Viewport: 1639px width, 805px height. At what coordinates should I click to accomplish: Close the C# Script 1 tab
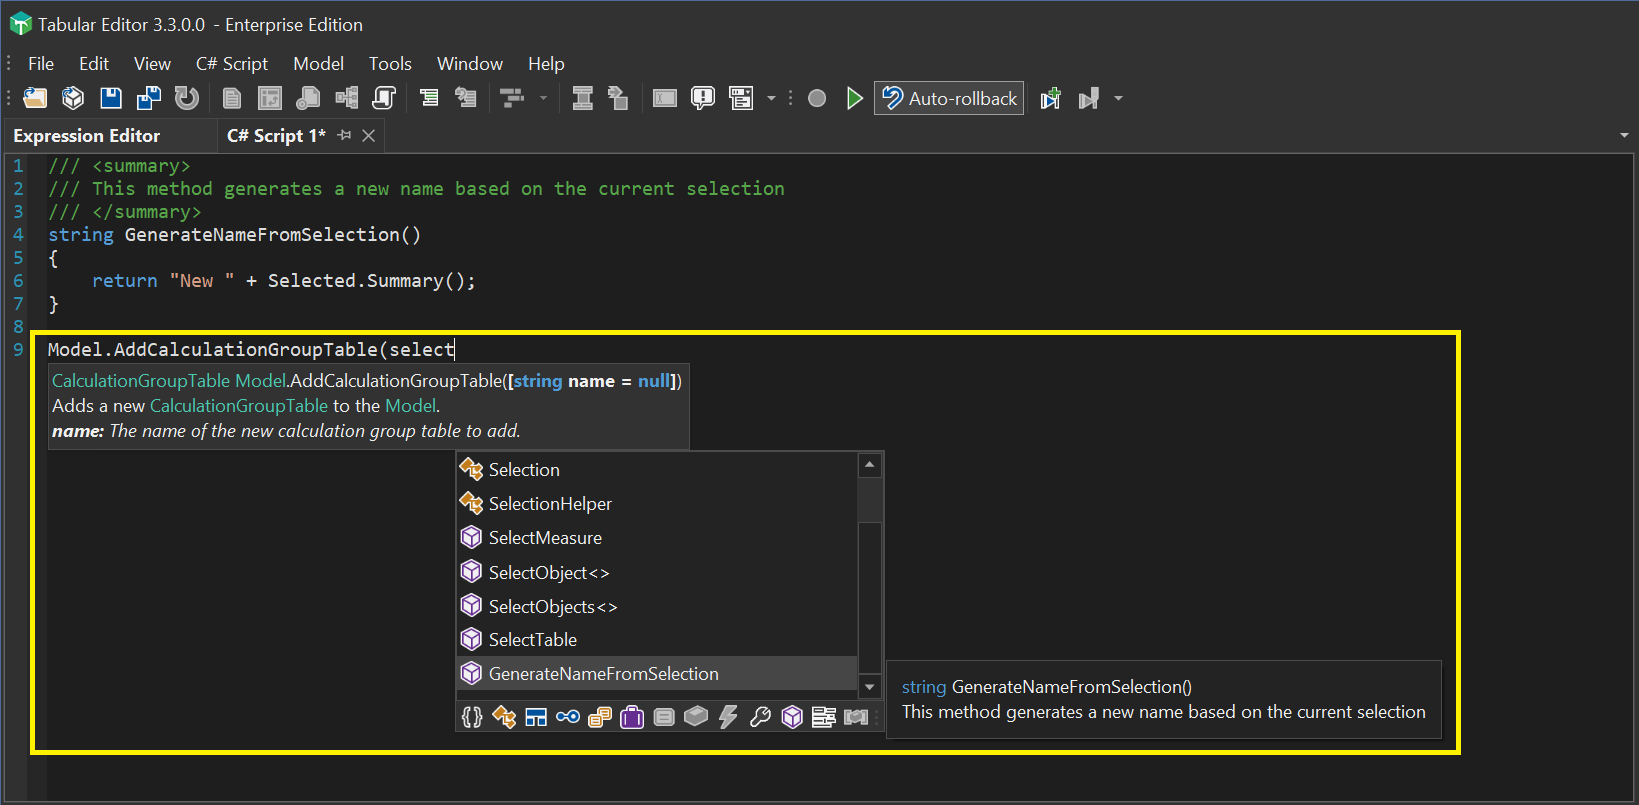coord(369,135)
